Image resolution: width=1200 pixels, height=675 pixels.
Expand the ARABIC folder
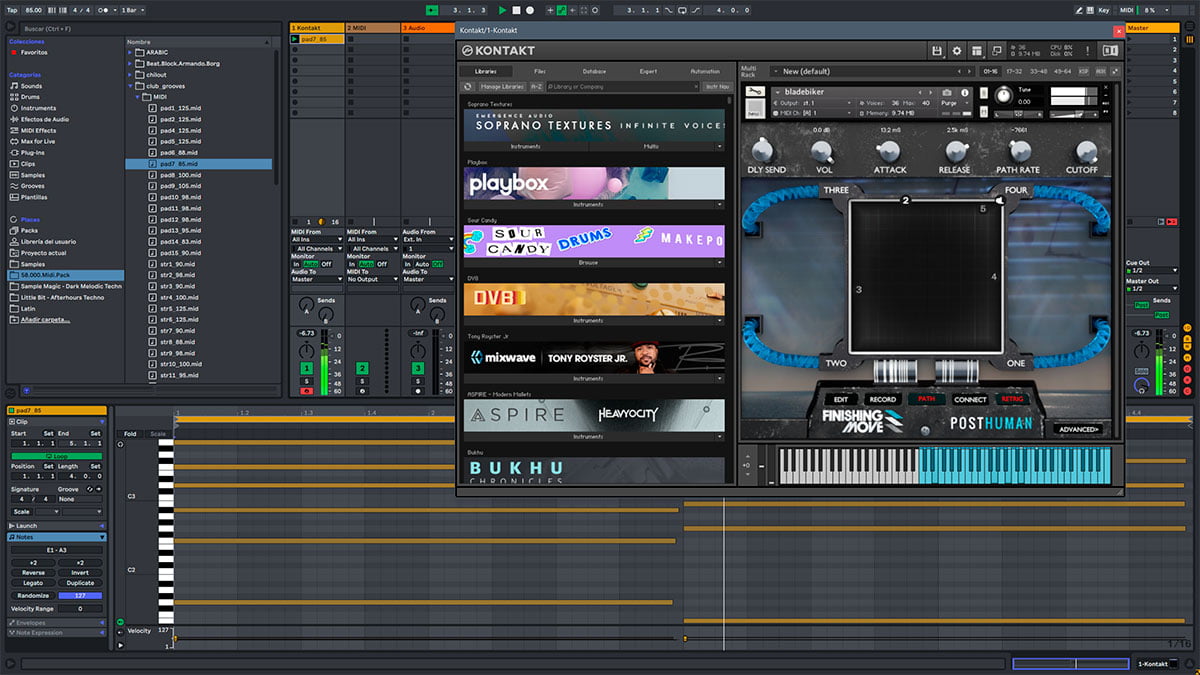131,53
